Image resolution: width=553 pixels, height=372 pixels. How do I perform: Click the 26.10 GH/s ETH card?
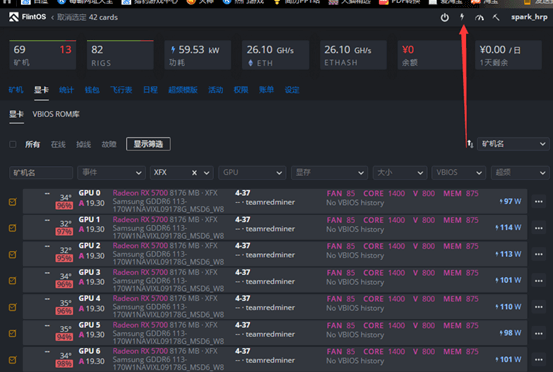coord(275,55)
